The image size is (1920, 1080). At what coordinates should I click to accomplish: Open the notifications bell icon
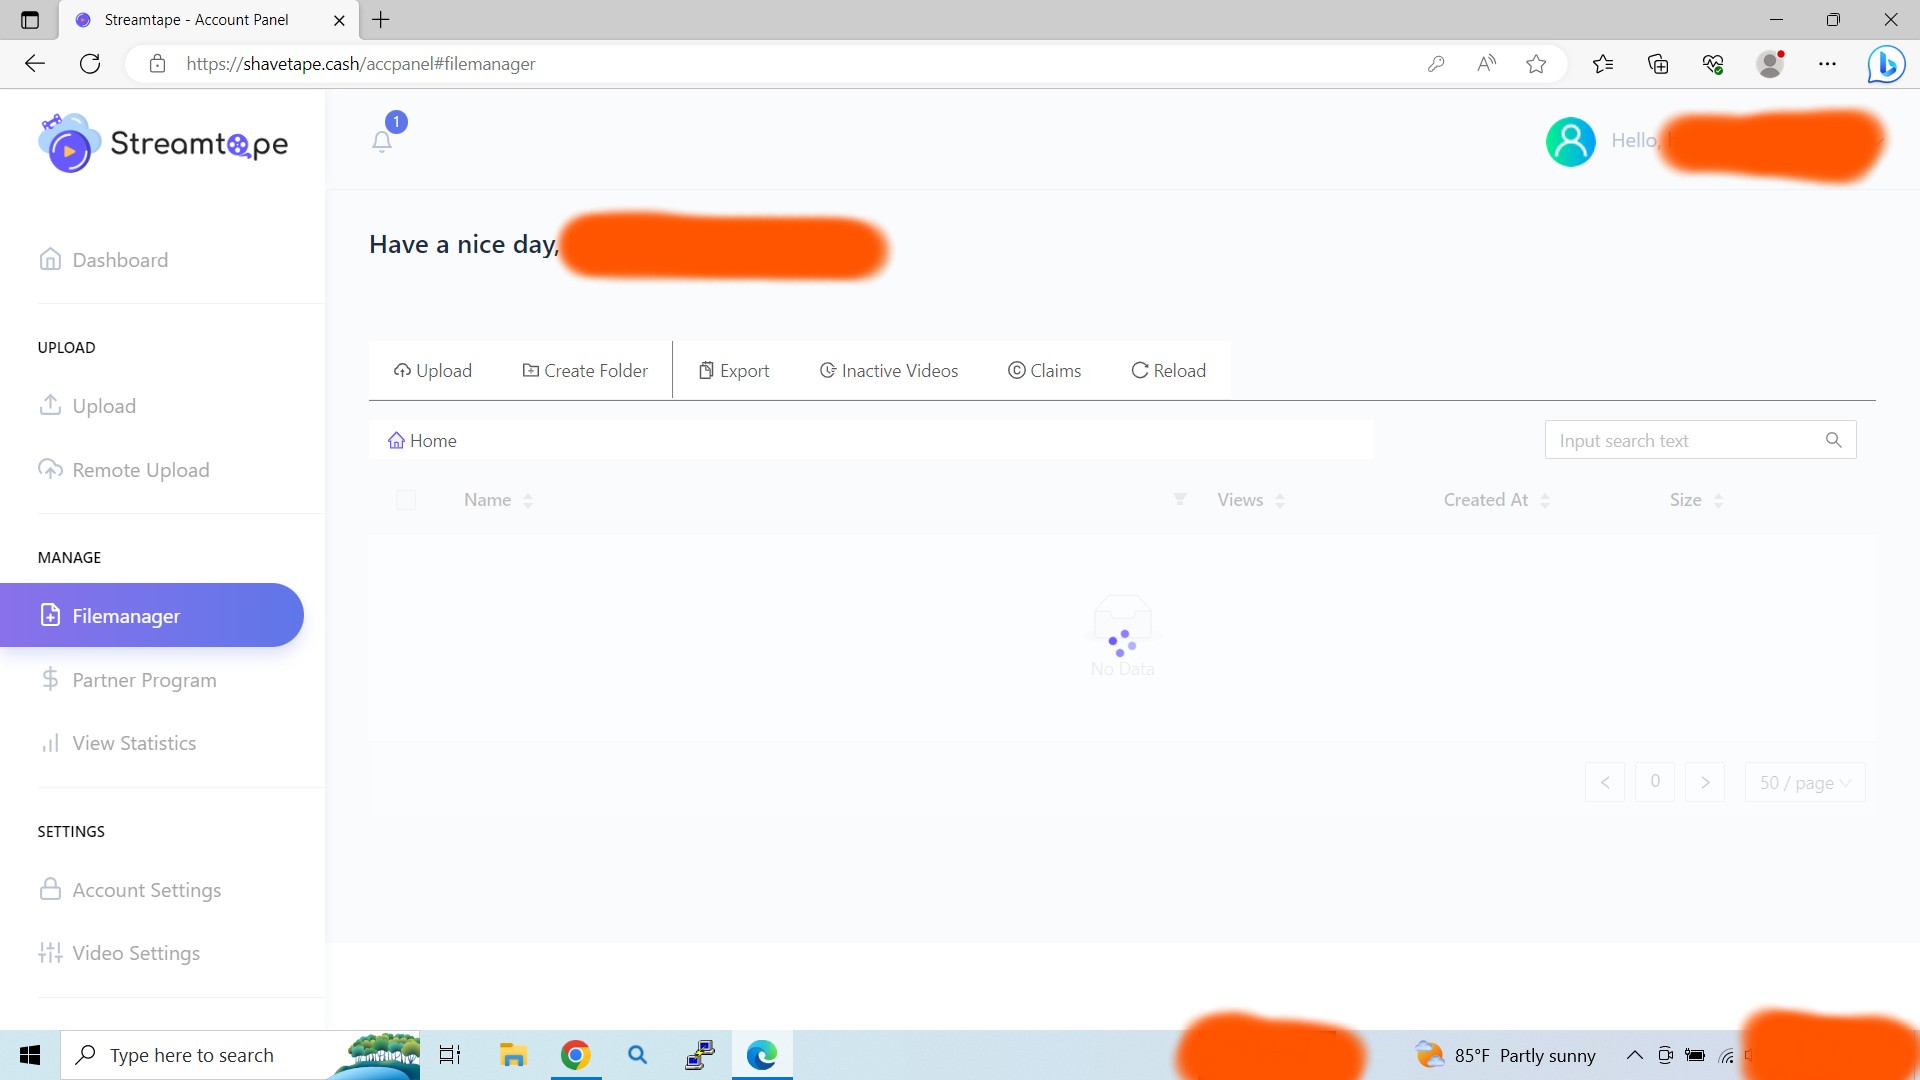(382, 142)
